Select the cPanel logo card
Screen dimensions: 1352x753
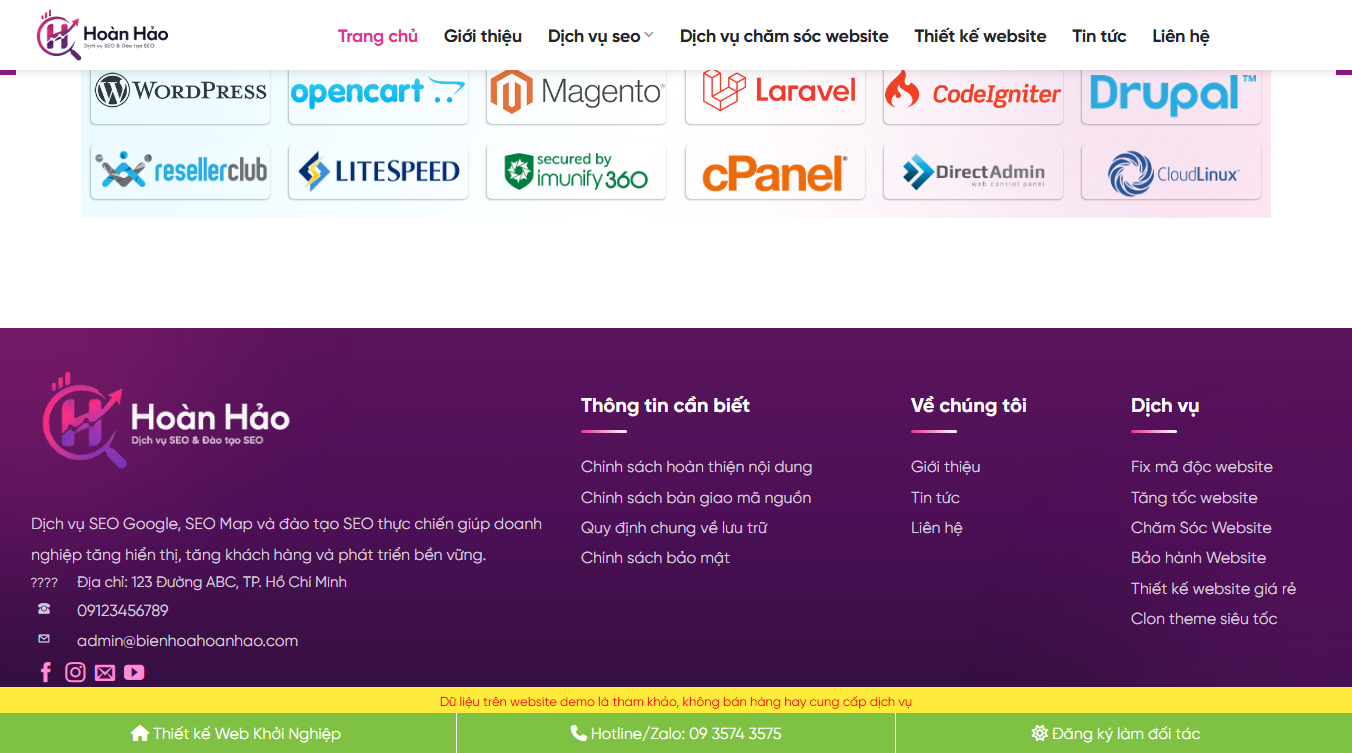(x=775, y=172)
